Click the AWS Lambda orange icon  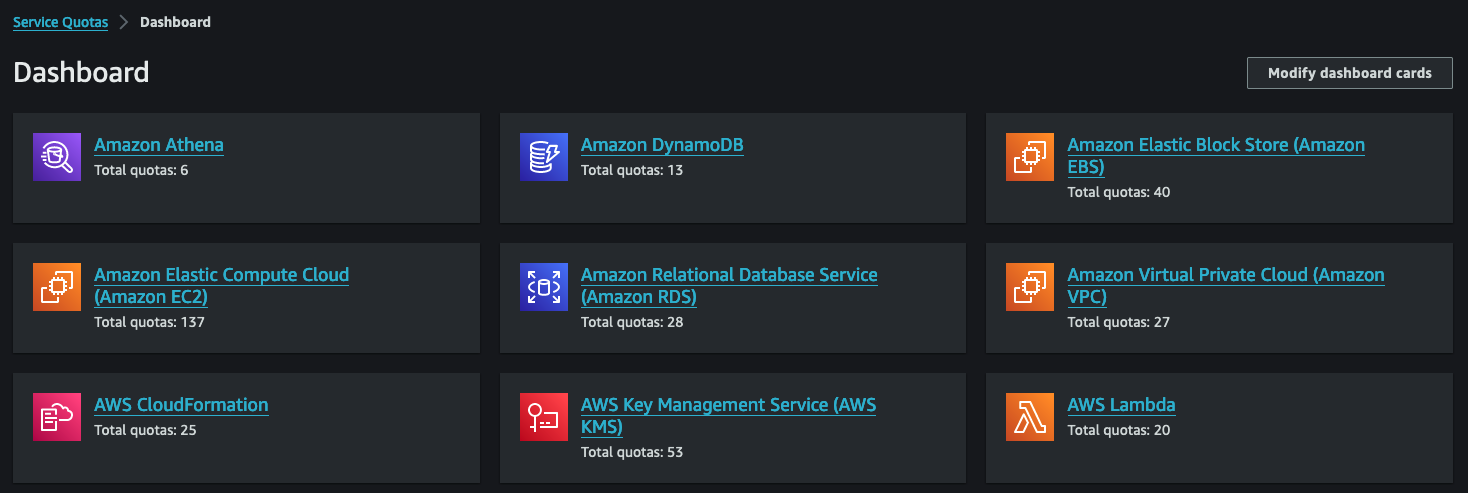[x=1030, y=417]
